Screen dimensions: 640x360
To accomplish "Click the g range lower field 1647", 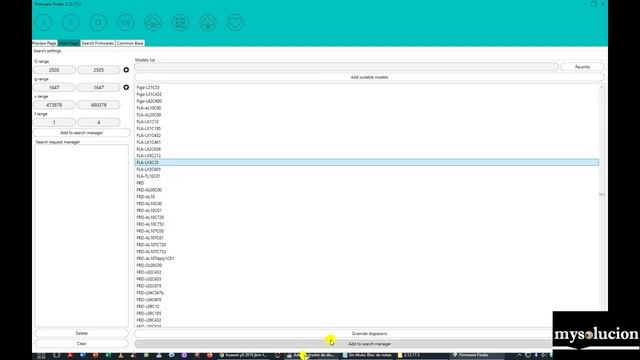I will point(54,87).
